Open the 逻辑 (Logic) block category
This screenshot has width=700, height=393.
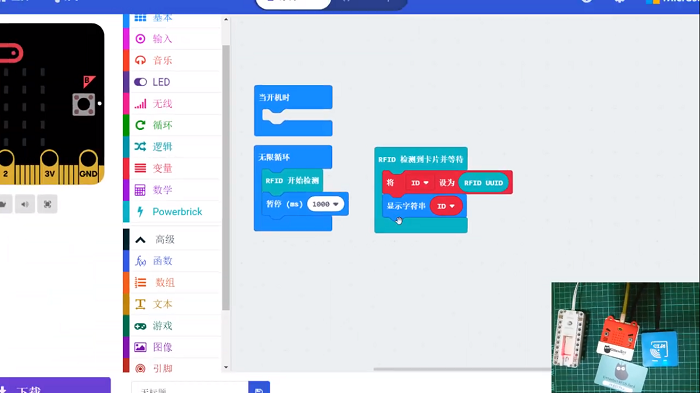172,146
